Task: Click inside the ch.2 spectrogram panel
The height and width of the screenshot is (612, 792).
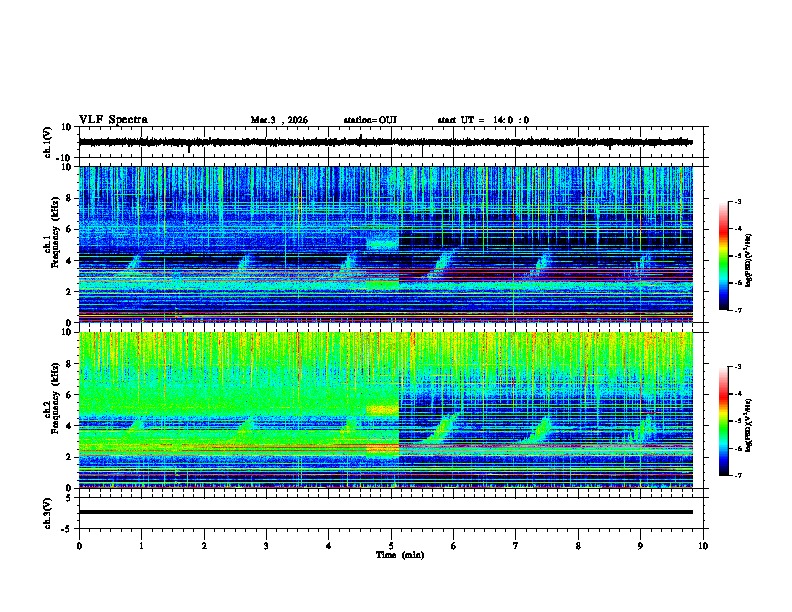Action: coord(385,410)
